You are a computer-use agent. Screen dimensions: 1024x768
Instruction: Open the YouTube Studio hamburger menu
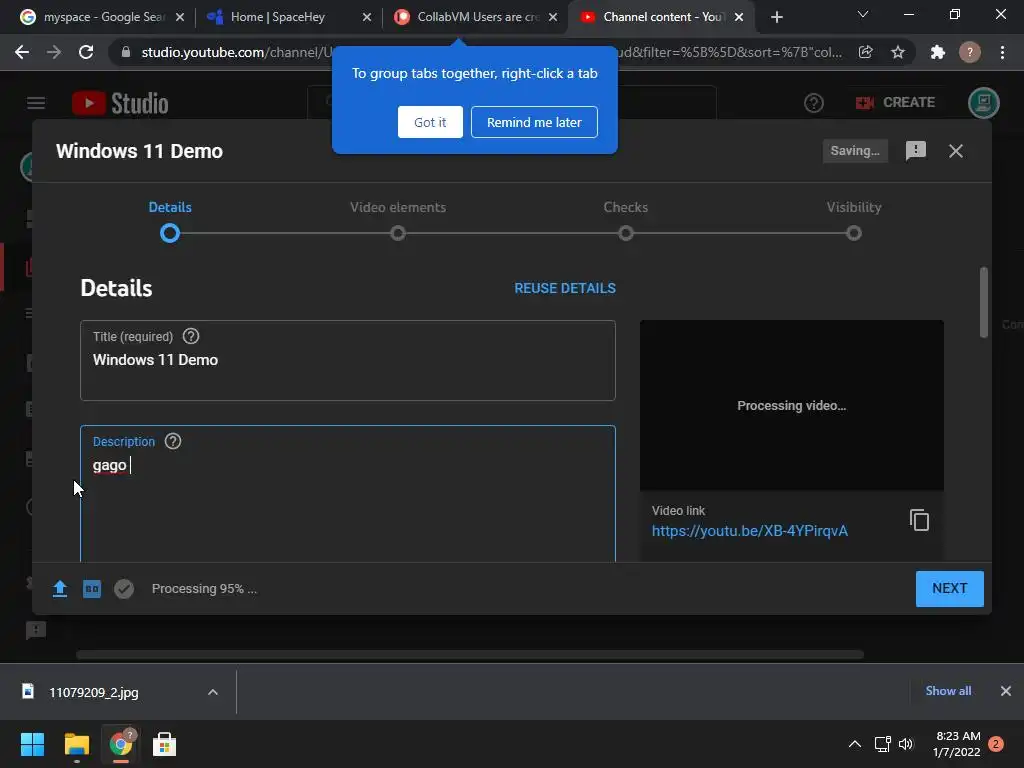pos(36,103)
